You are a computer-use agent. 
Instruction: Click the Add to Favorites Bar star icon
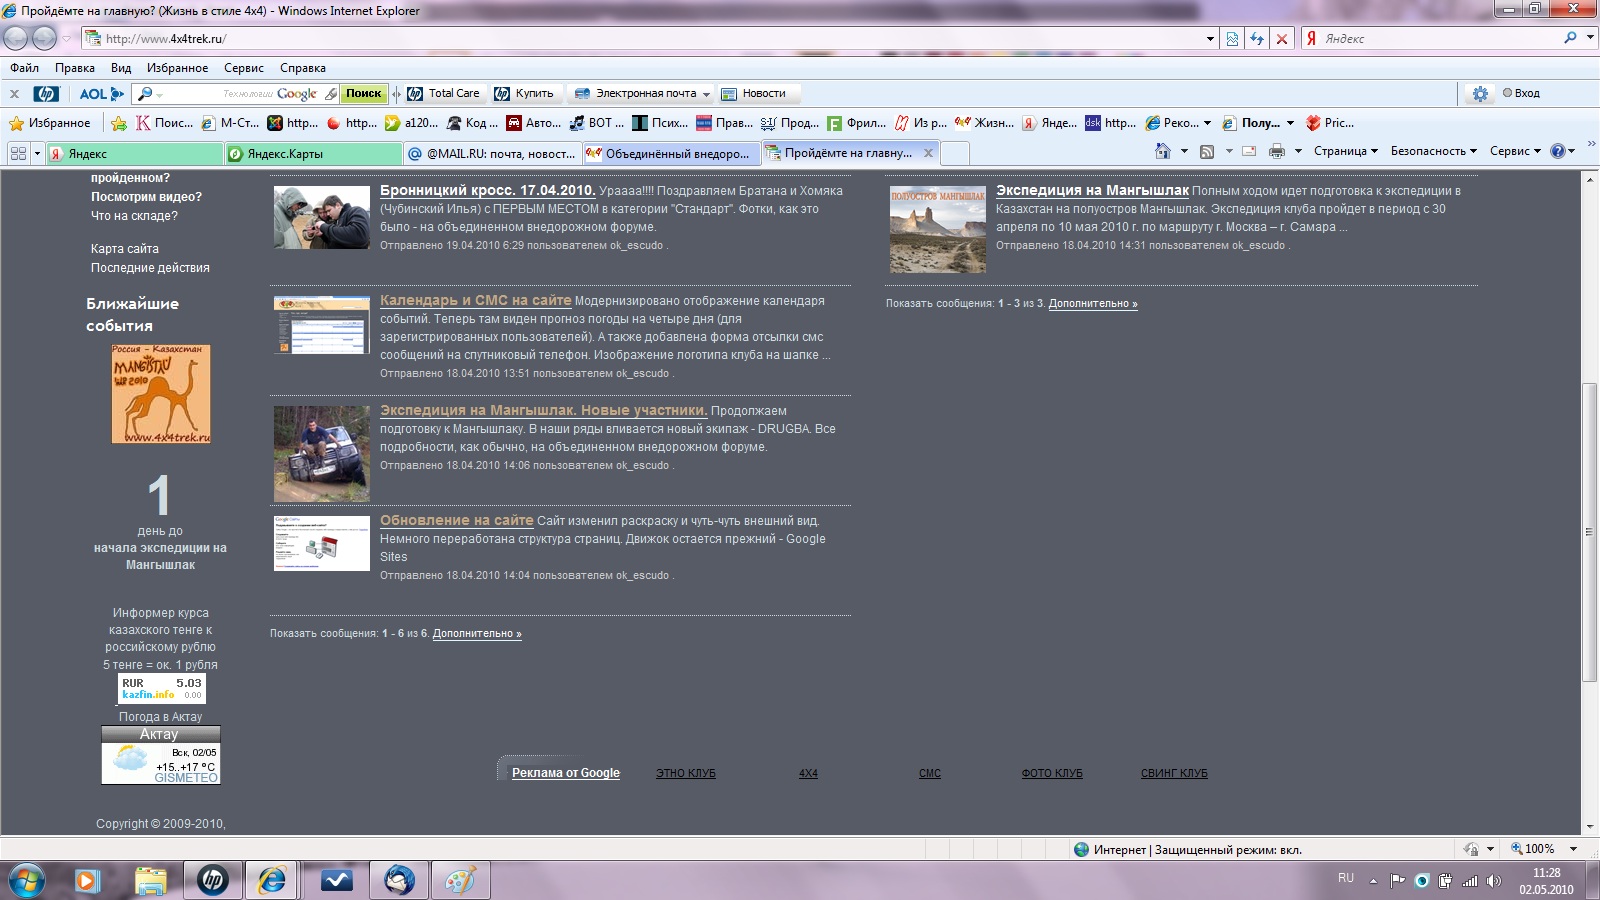pos(119,123)
